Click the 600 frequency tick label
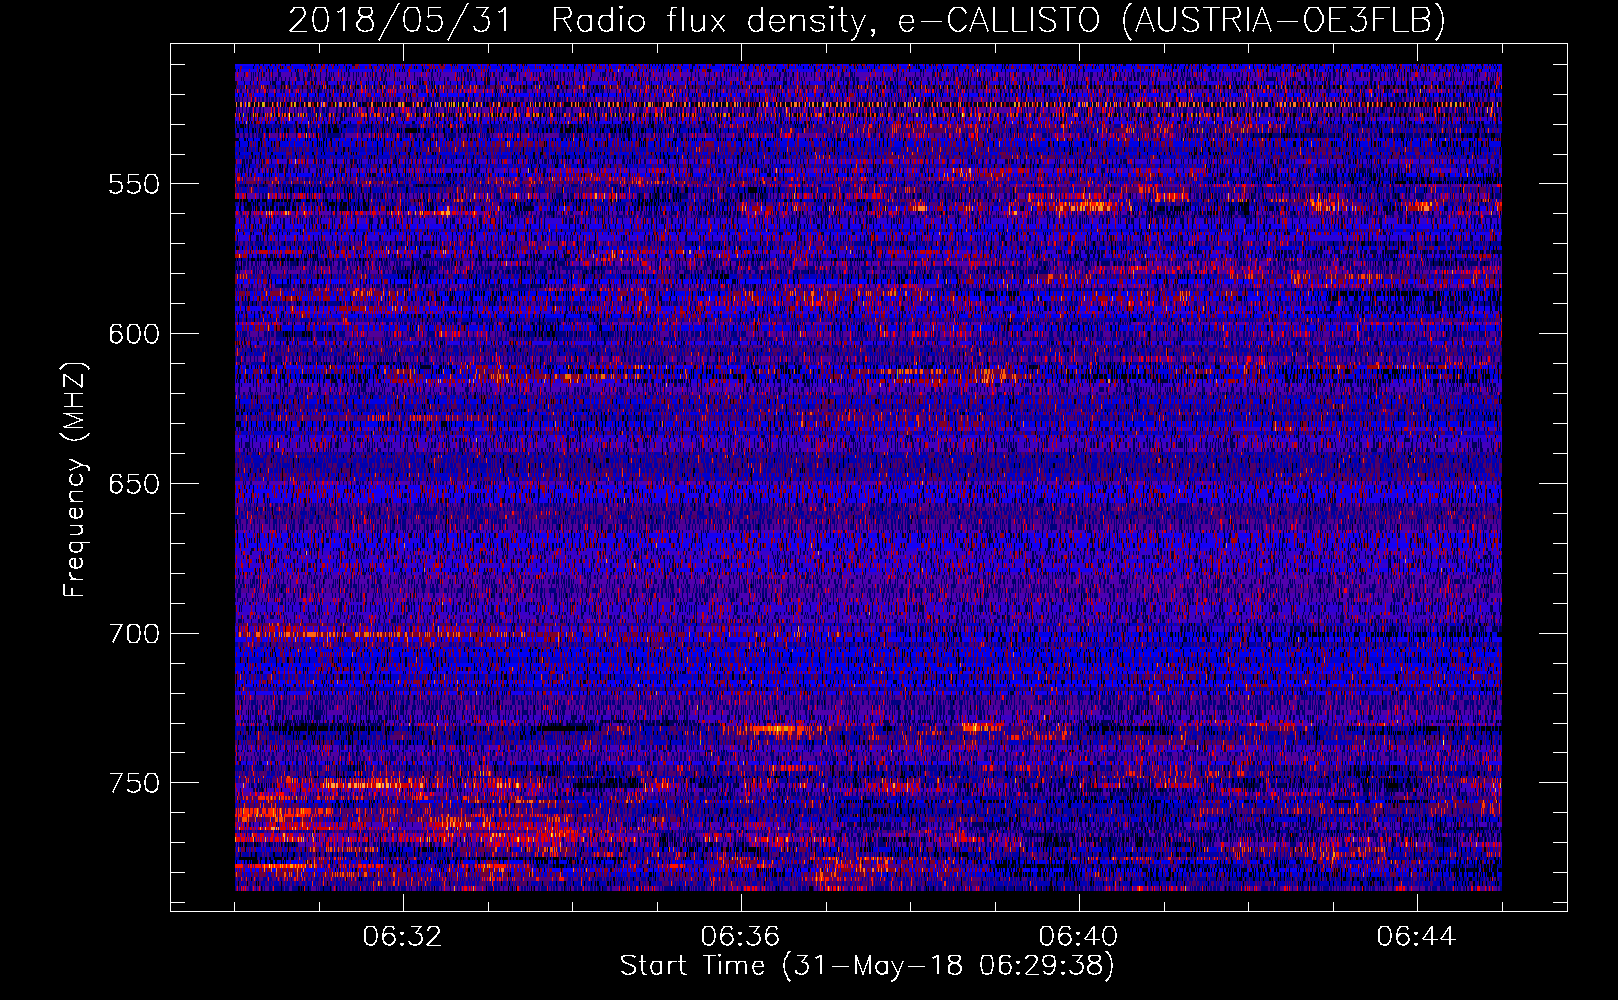Viewport: 1618px width, 1000px height. (x=134, y=334)
